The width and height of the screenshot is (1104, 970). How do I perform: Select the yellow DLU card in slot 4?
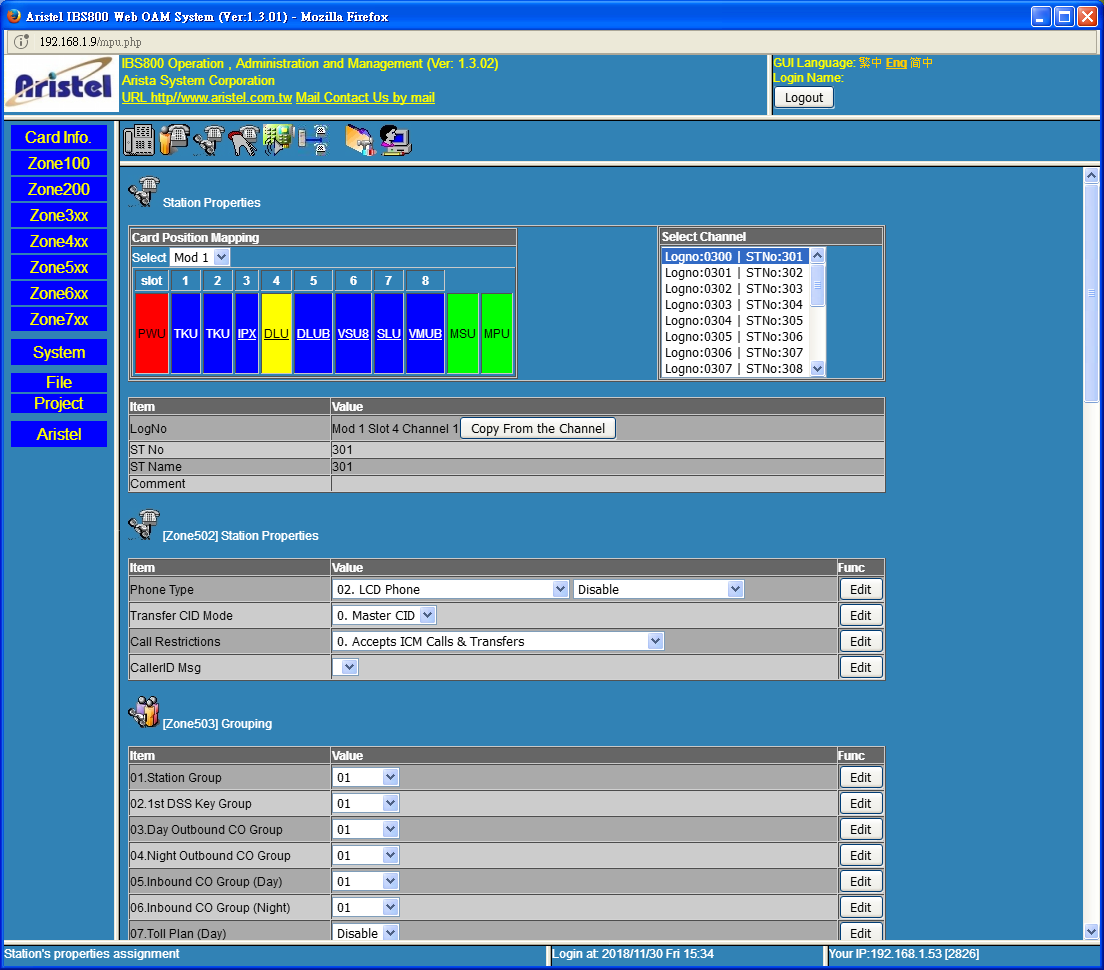[276, 333]
